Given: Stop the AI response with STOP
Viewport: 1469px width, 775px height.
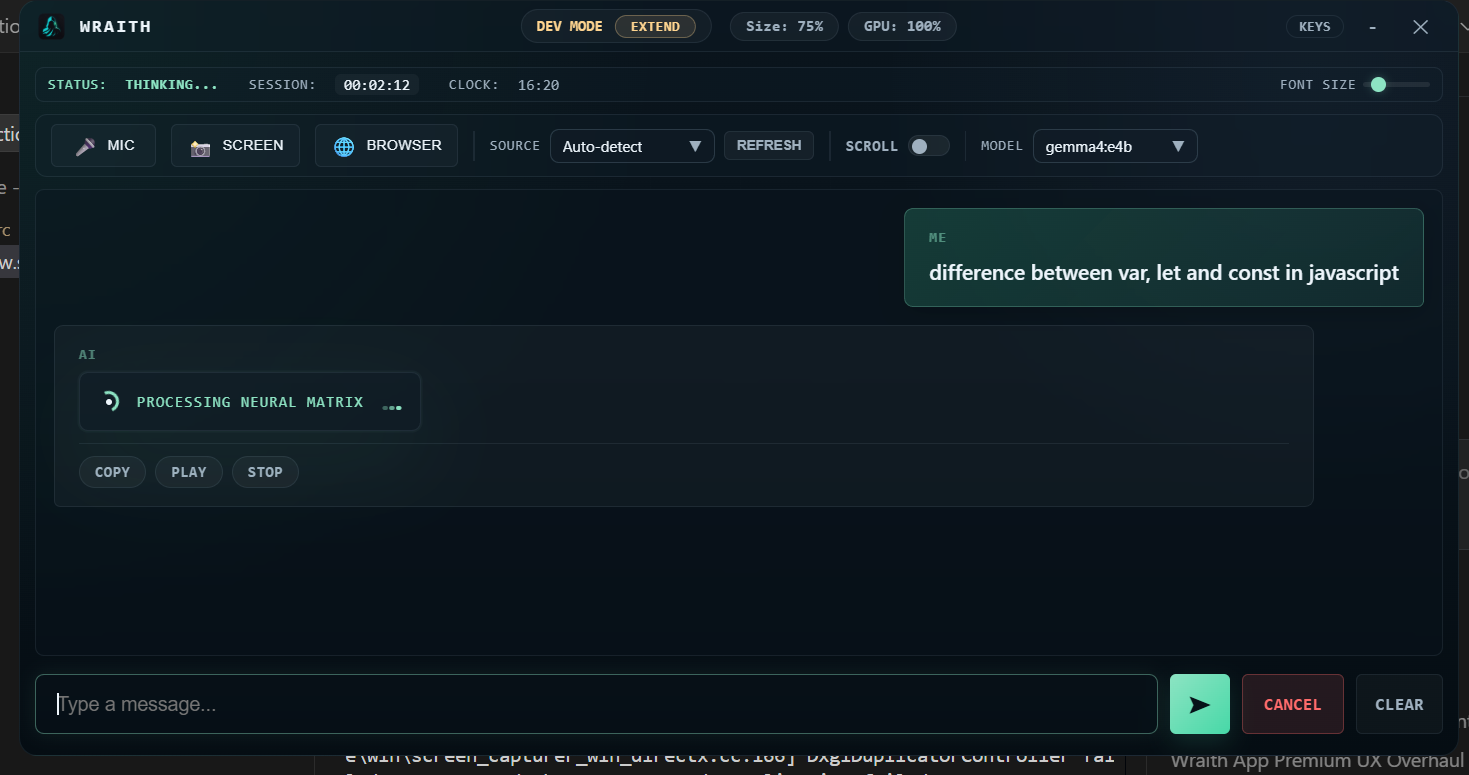Looking at the screenshot, I should click(265, 472).
